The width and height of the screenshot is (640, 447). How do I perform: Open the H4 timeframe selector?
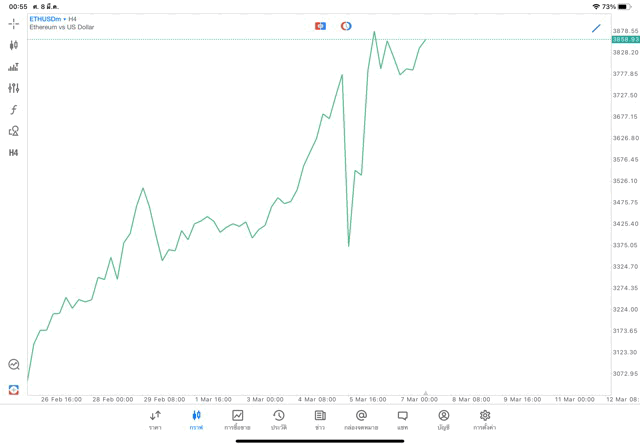point(13,153)
